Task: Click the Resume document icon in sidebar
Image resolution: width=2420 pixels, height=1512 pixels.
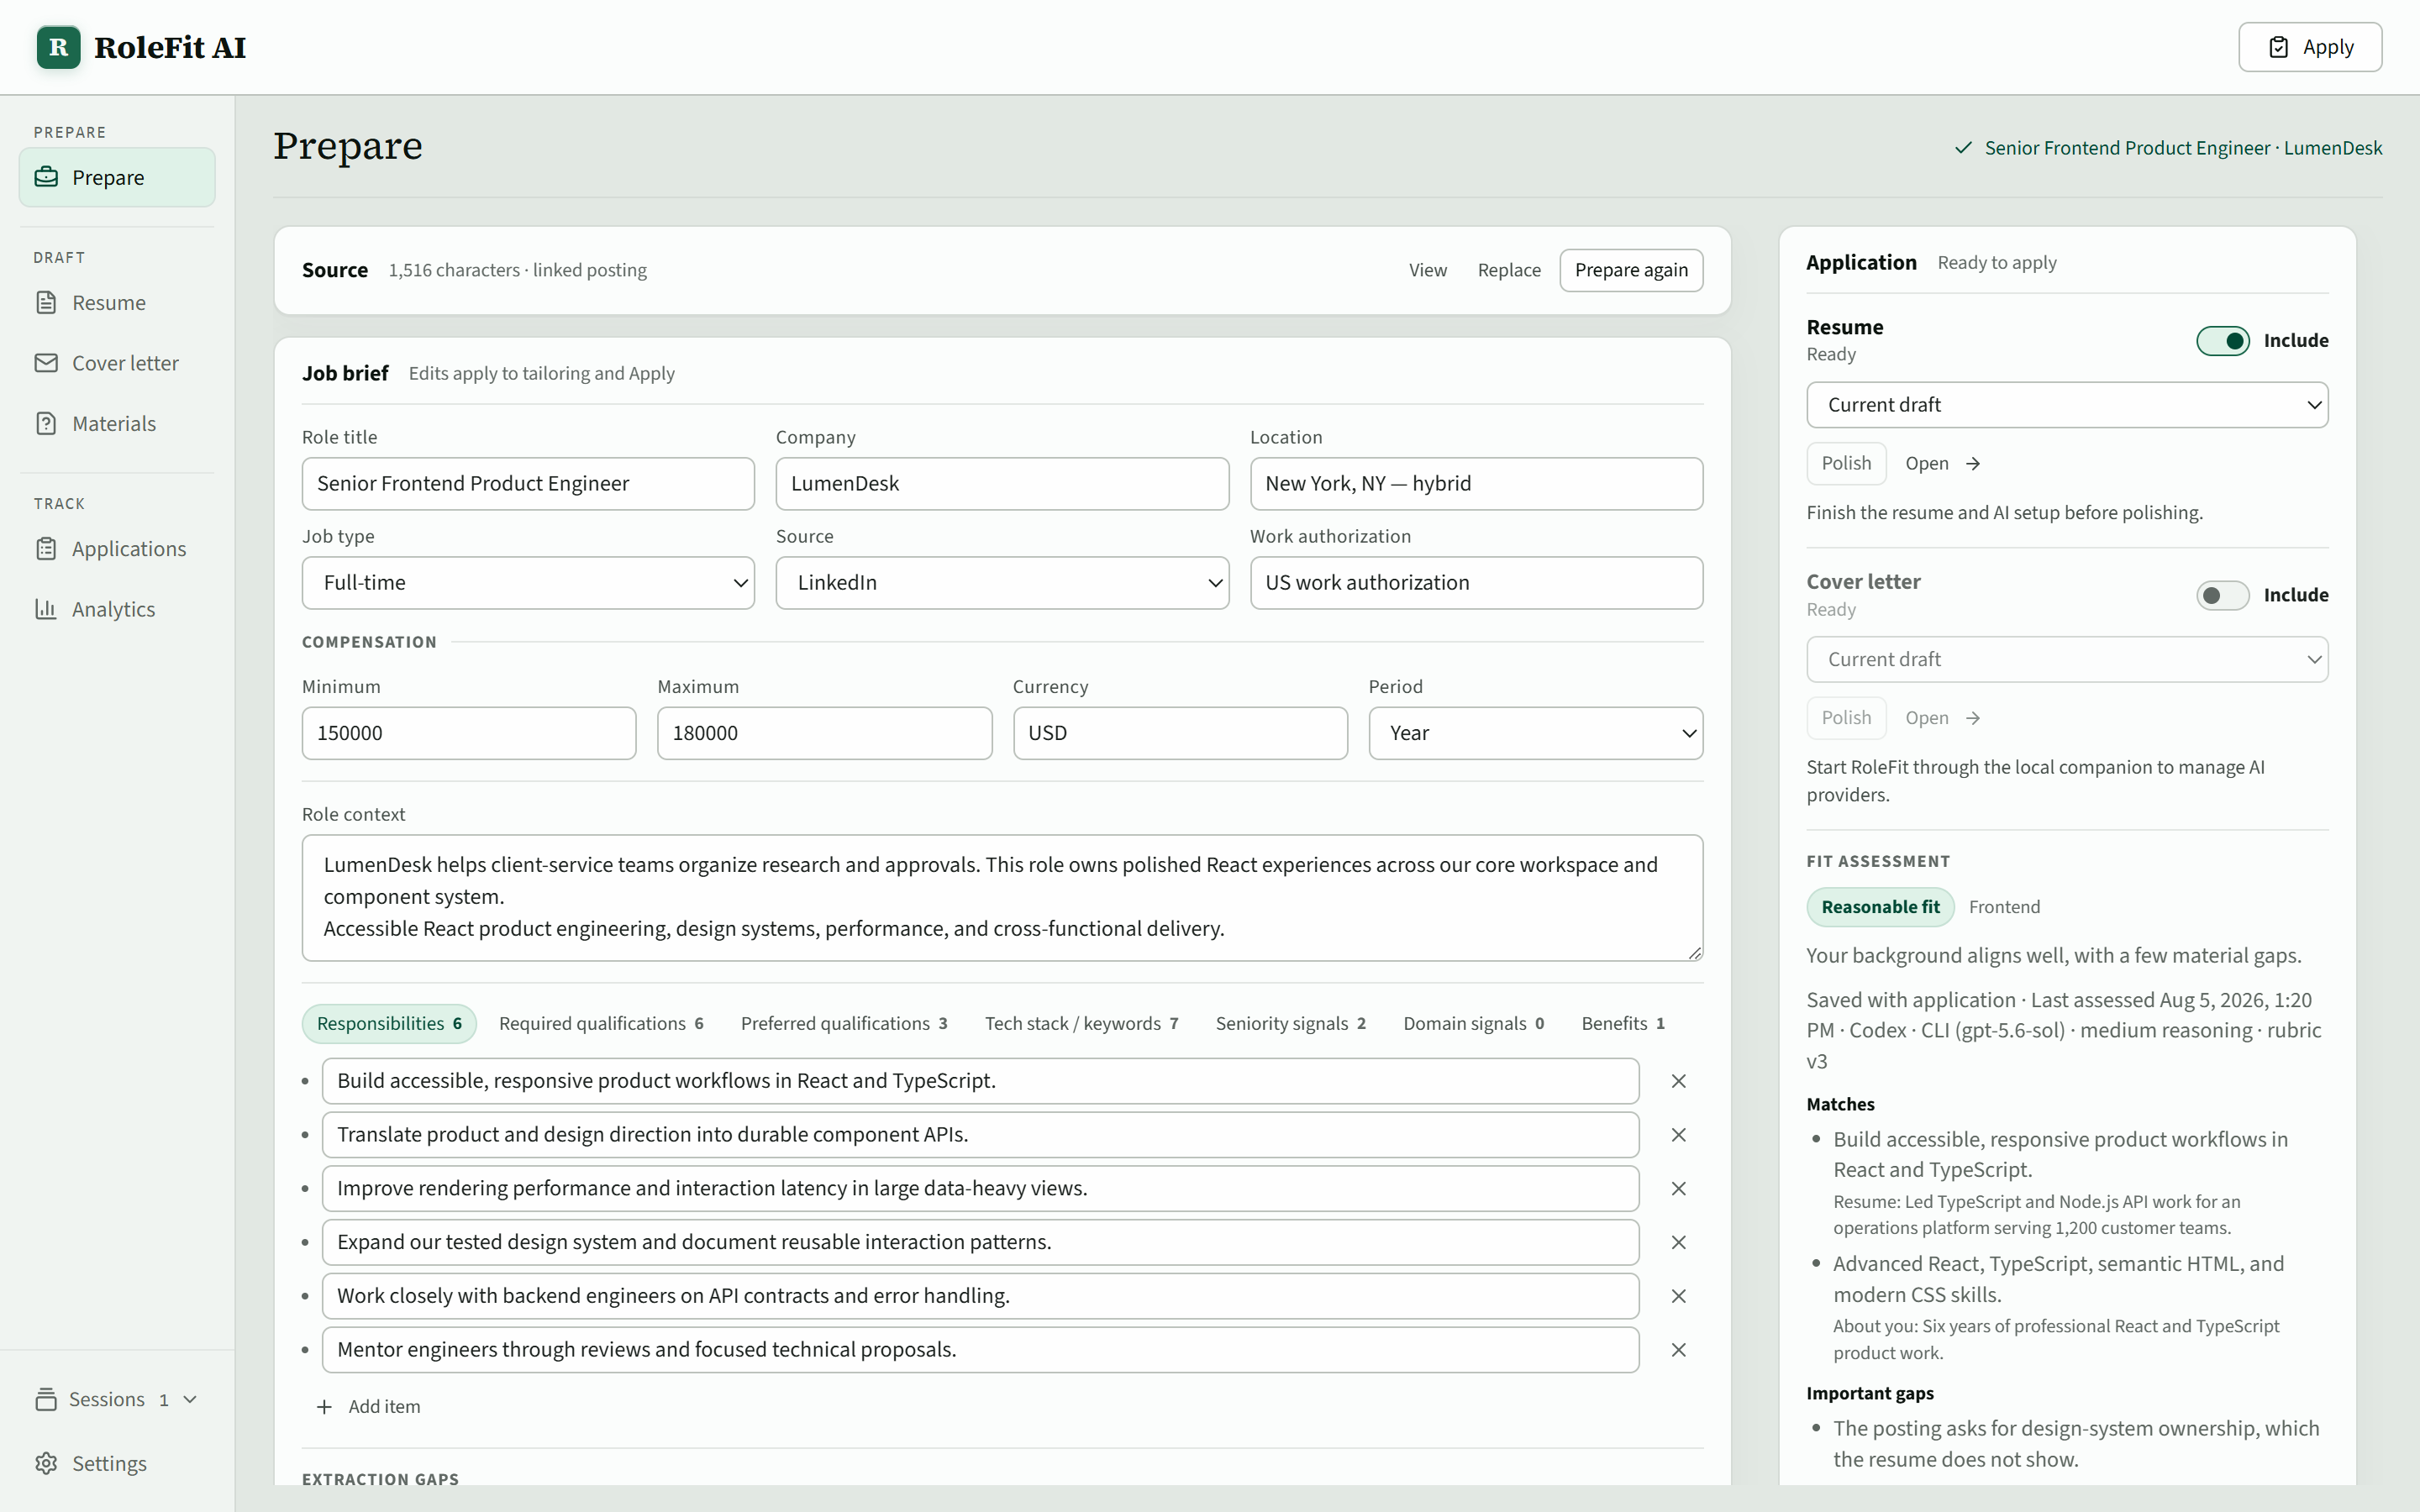Action: coord(46,302)
